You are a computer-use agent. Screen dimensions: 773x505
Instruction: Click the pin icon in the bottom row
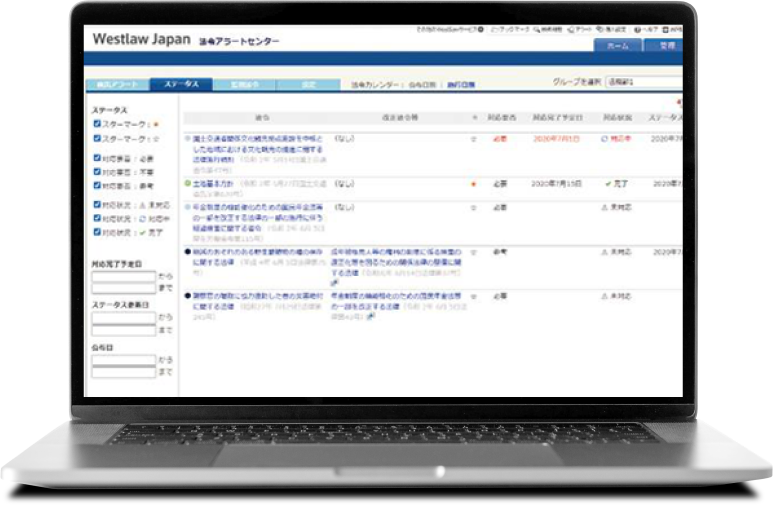pos(371,316)
